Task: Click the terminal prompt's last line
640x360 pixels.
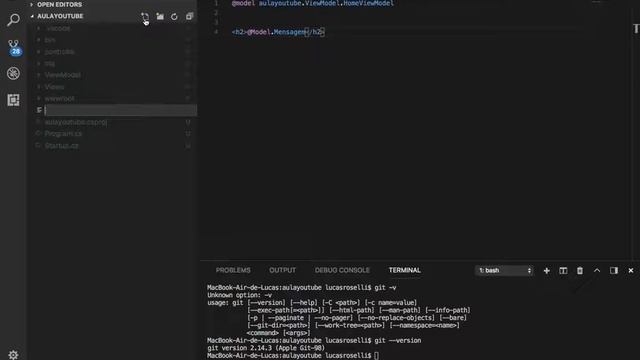Action: click(293, 356)
